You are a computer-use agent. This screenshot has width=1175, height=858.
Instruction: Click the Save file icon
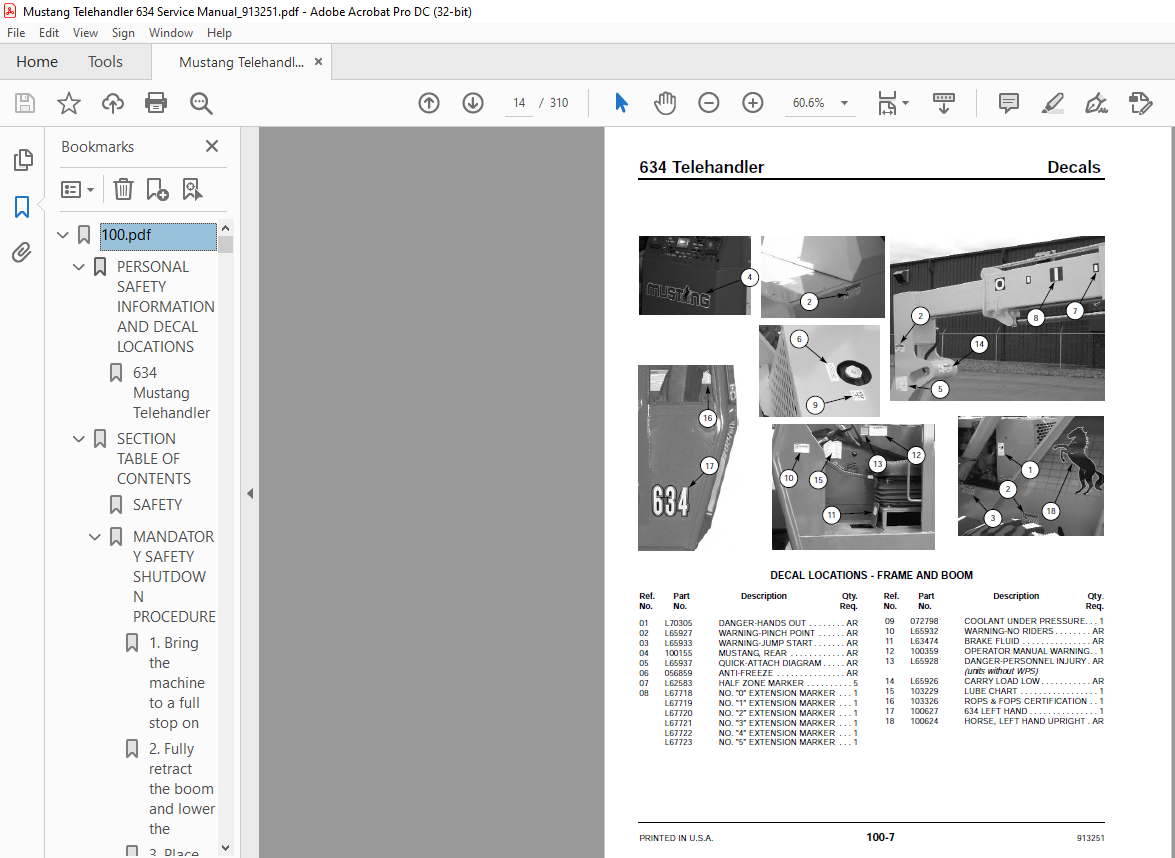25,103
